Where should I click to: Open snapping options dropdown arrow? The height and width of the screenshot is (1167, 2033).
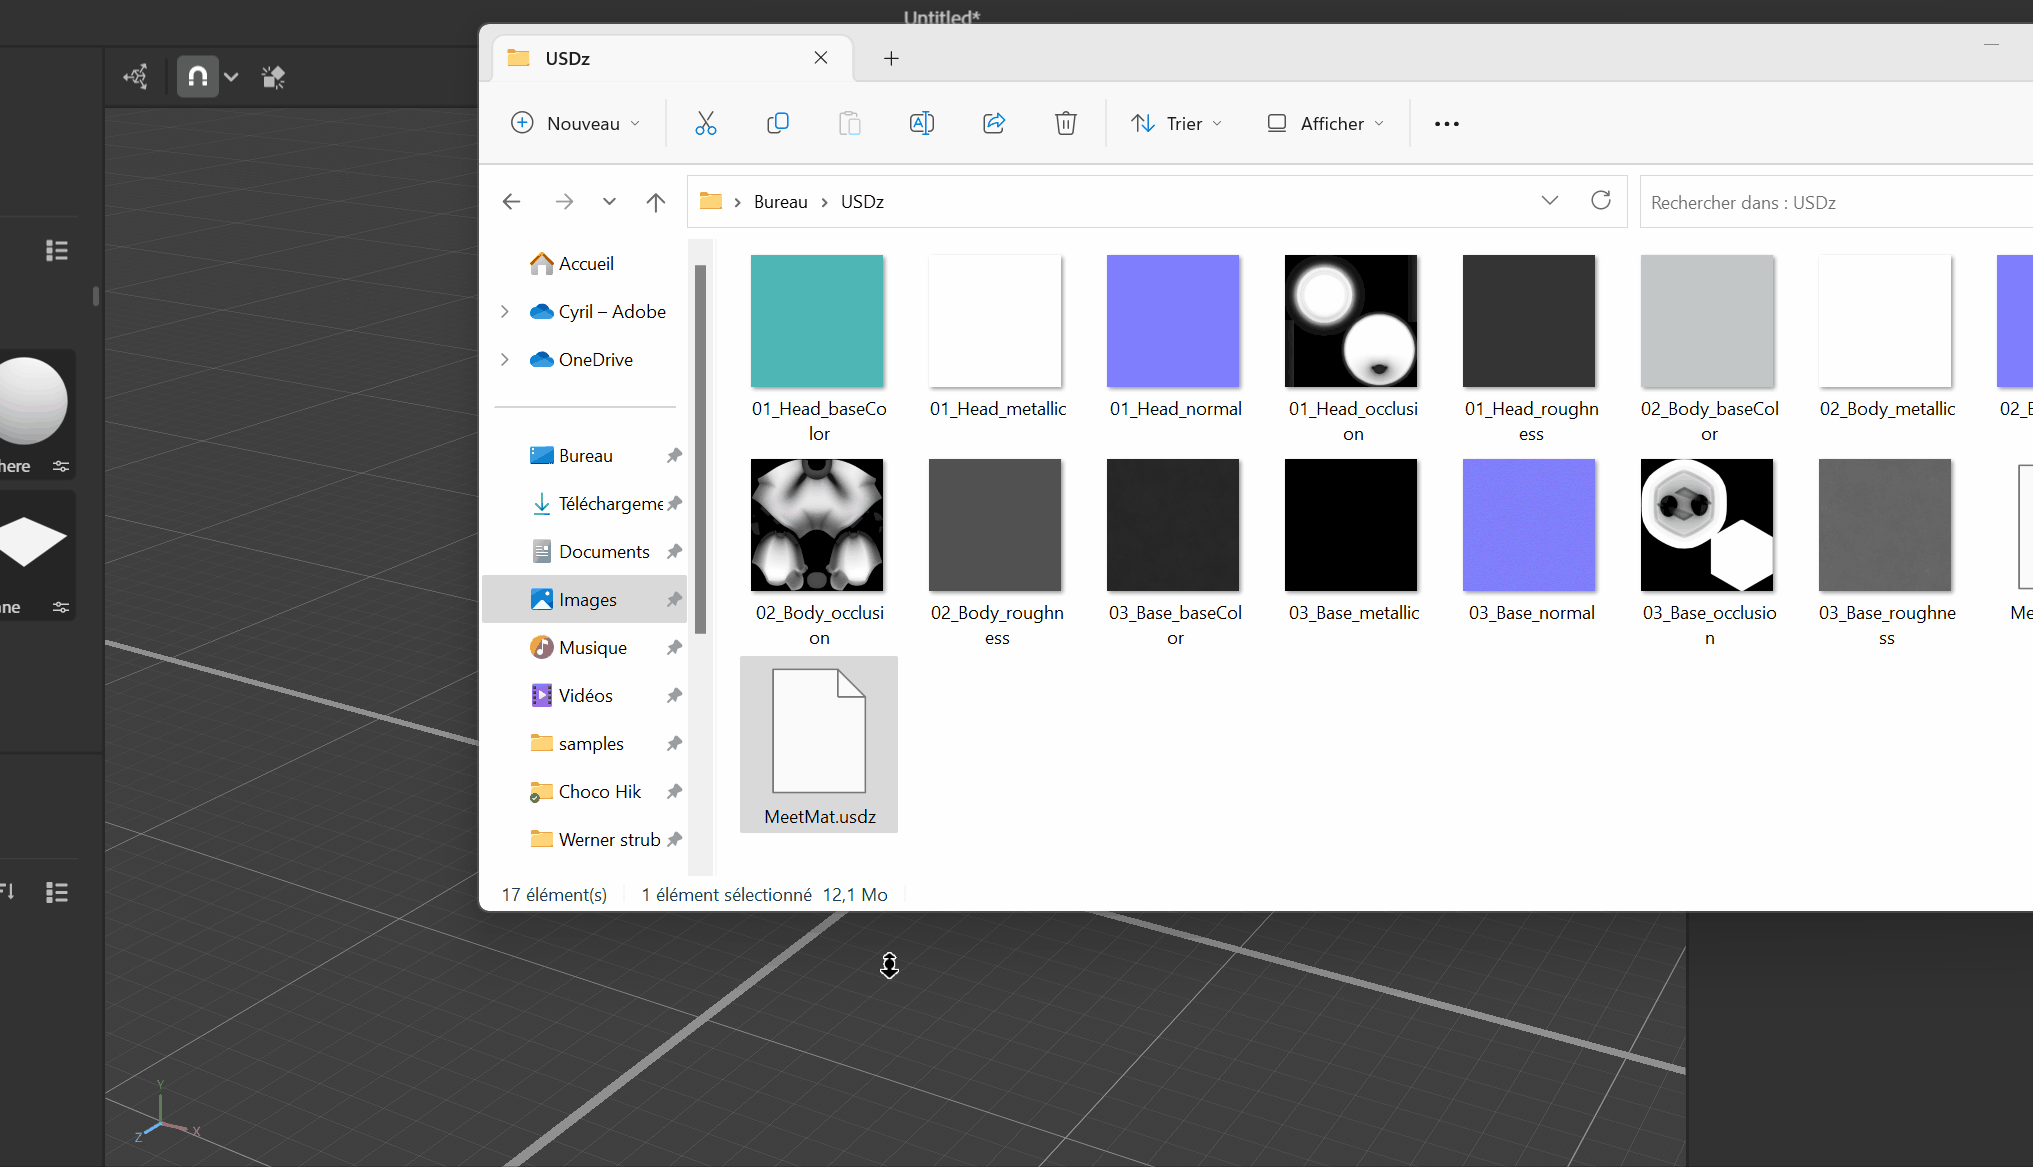232,77
